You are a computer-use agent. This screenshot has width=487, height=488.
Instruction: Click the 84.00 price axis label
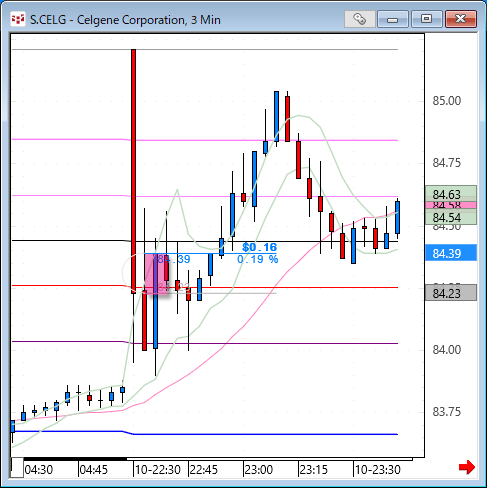(x=447, y=349)
